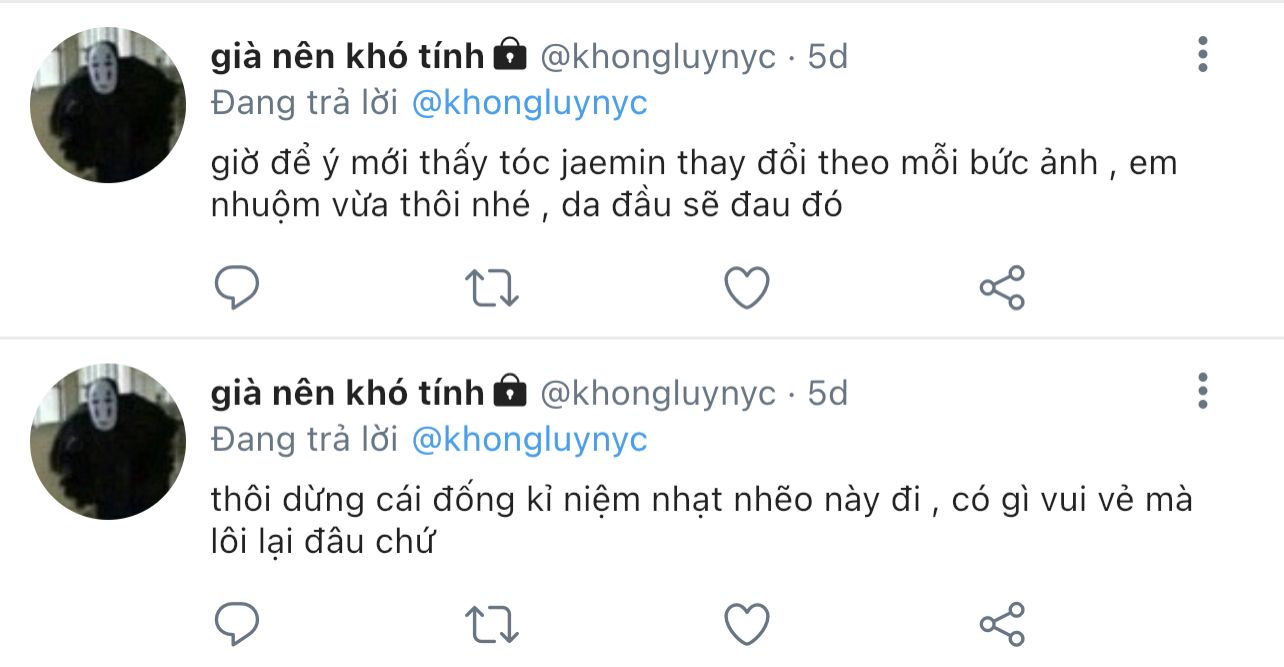Open display name 'già nên khó tính' on first tweet

pyautogui.click(x=347, y=56)
